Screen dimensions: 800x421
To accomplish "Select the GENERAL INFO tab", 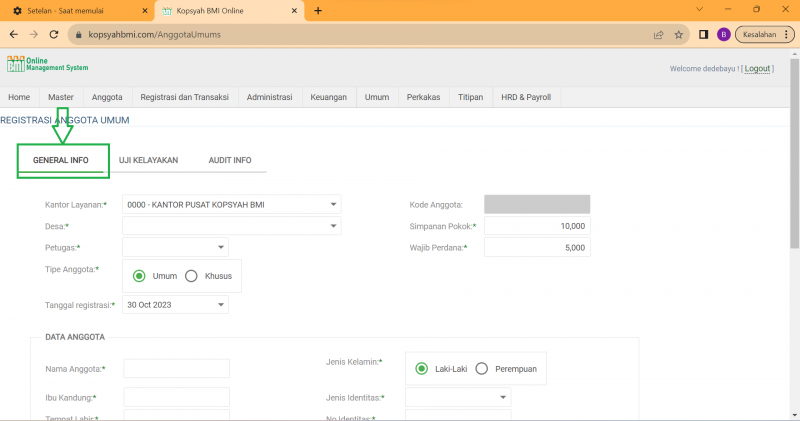I will tap(61, 160).
